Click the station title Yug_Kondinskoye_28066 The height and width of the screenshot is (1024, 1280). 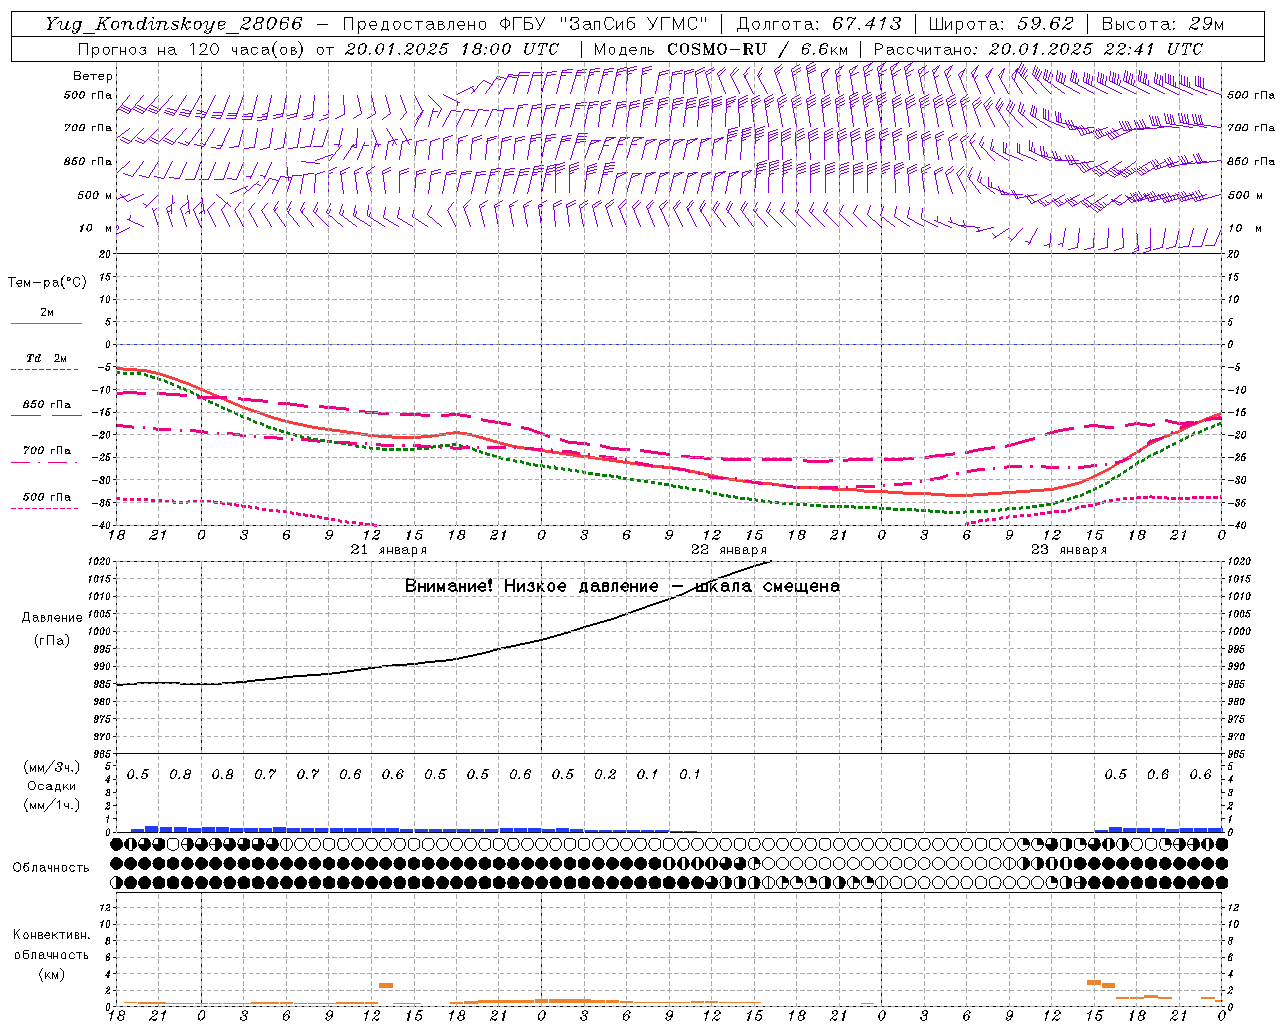click(x=173, y=24)
